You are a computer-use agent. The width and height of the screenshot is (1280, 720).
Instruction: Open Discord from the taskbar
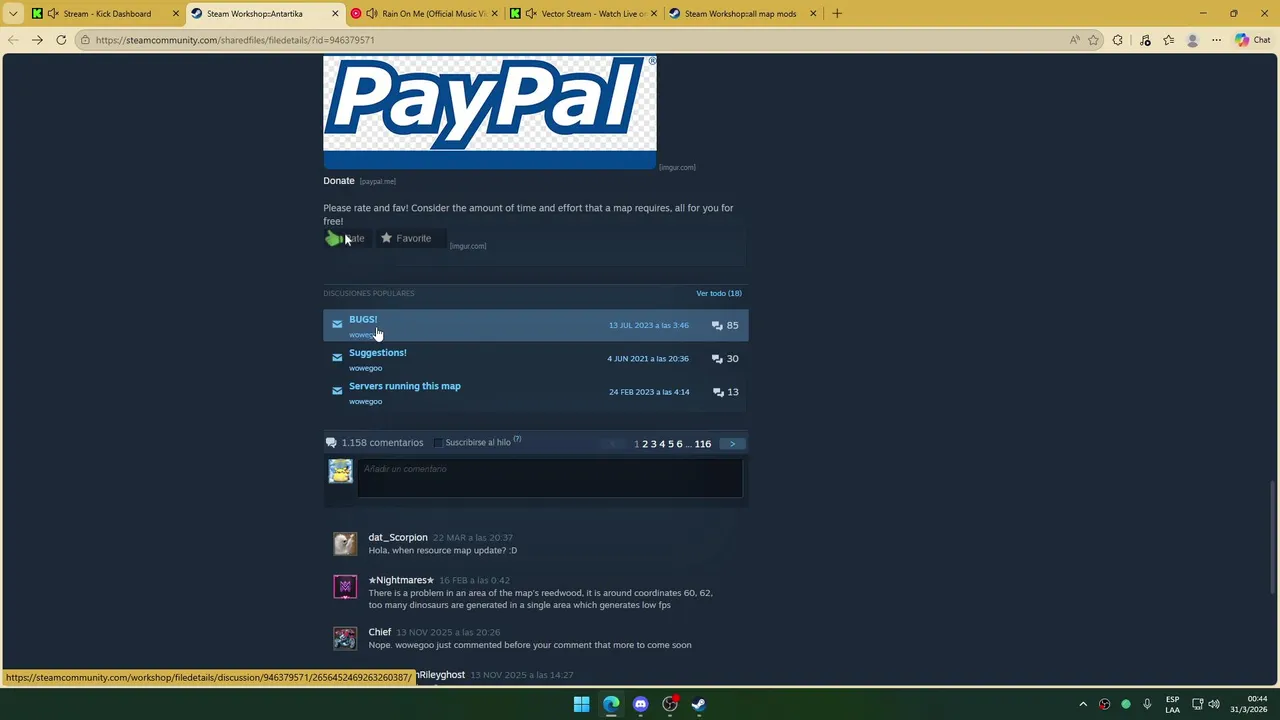point(641,704)
